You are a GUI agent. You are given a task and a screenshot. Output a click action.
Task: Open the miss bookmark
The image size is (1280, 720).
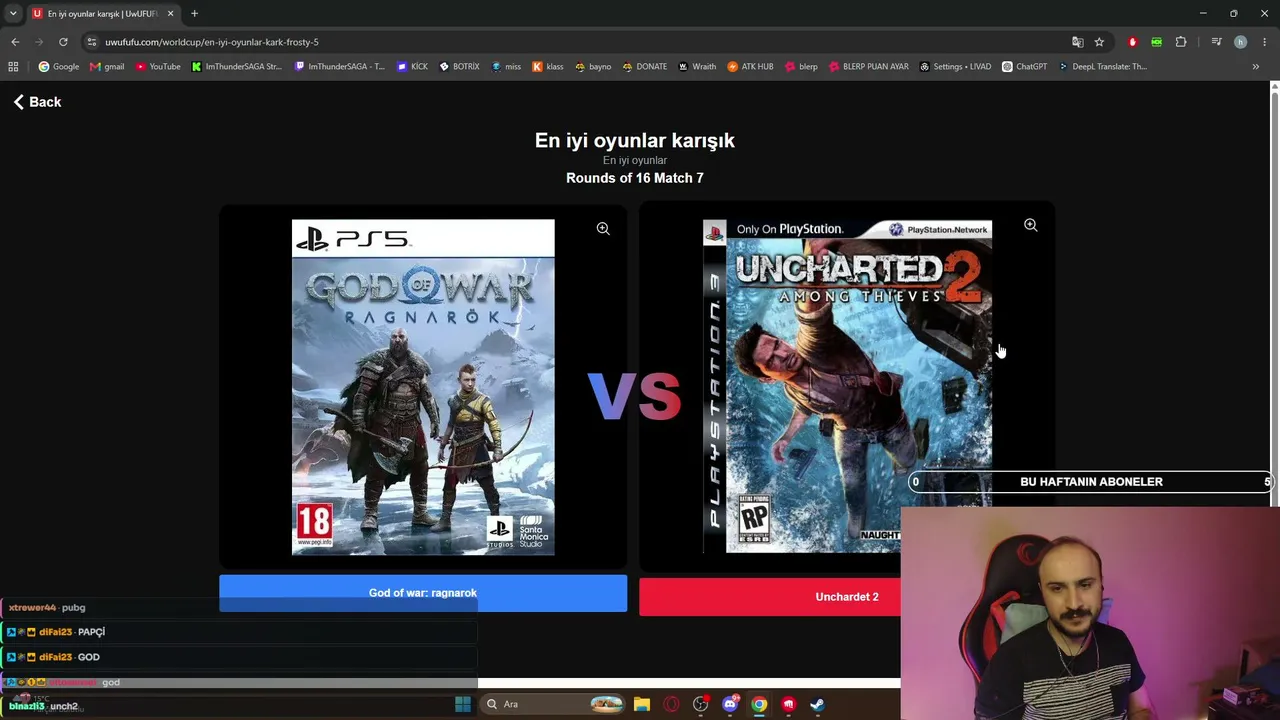tap(505, 67)
